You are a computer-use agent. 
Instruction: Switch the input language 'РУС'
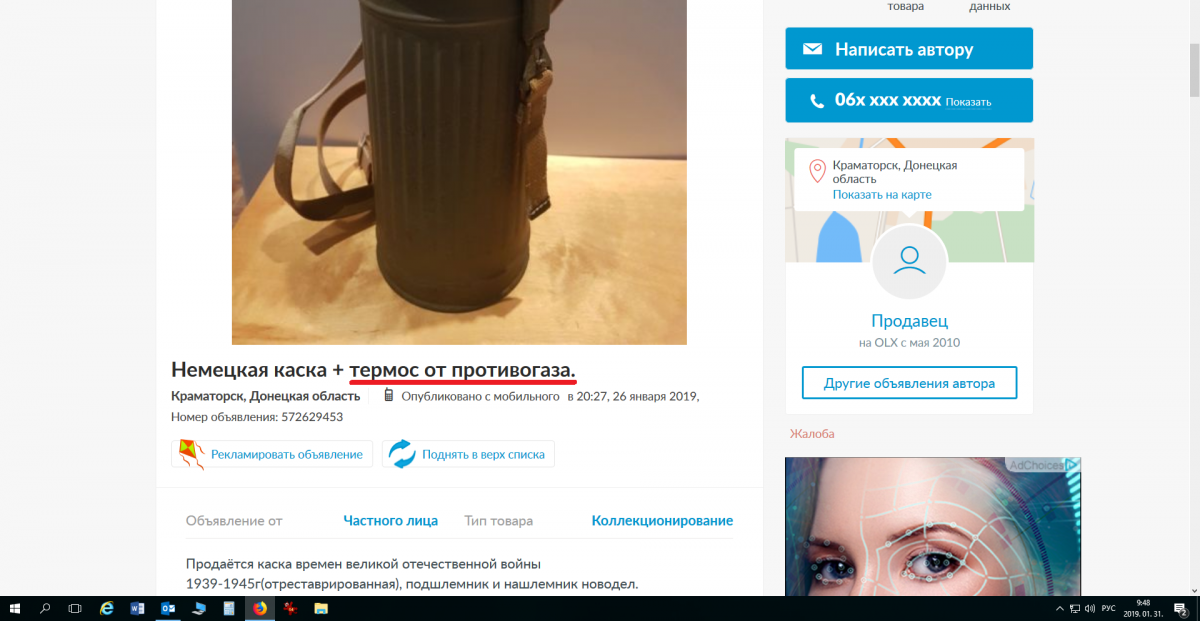tap(1109, 608)
